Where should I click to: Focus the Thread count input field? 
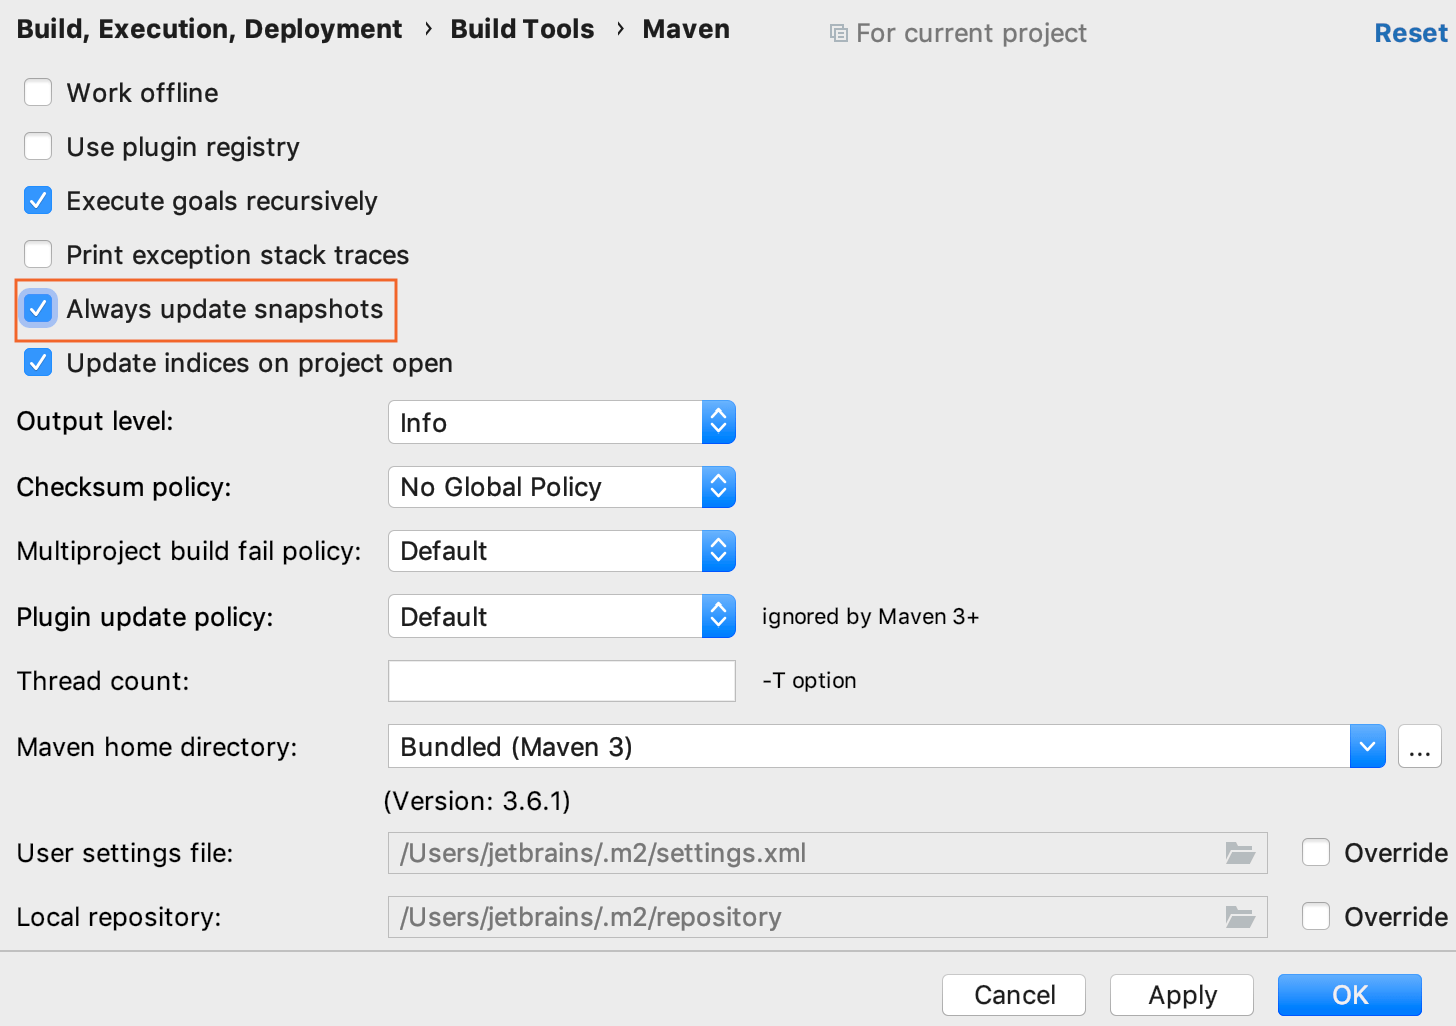click(560, 681)
